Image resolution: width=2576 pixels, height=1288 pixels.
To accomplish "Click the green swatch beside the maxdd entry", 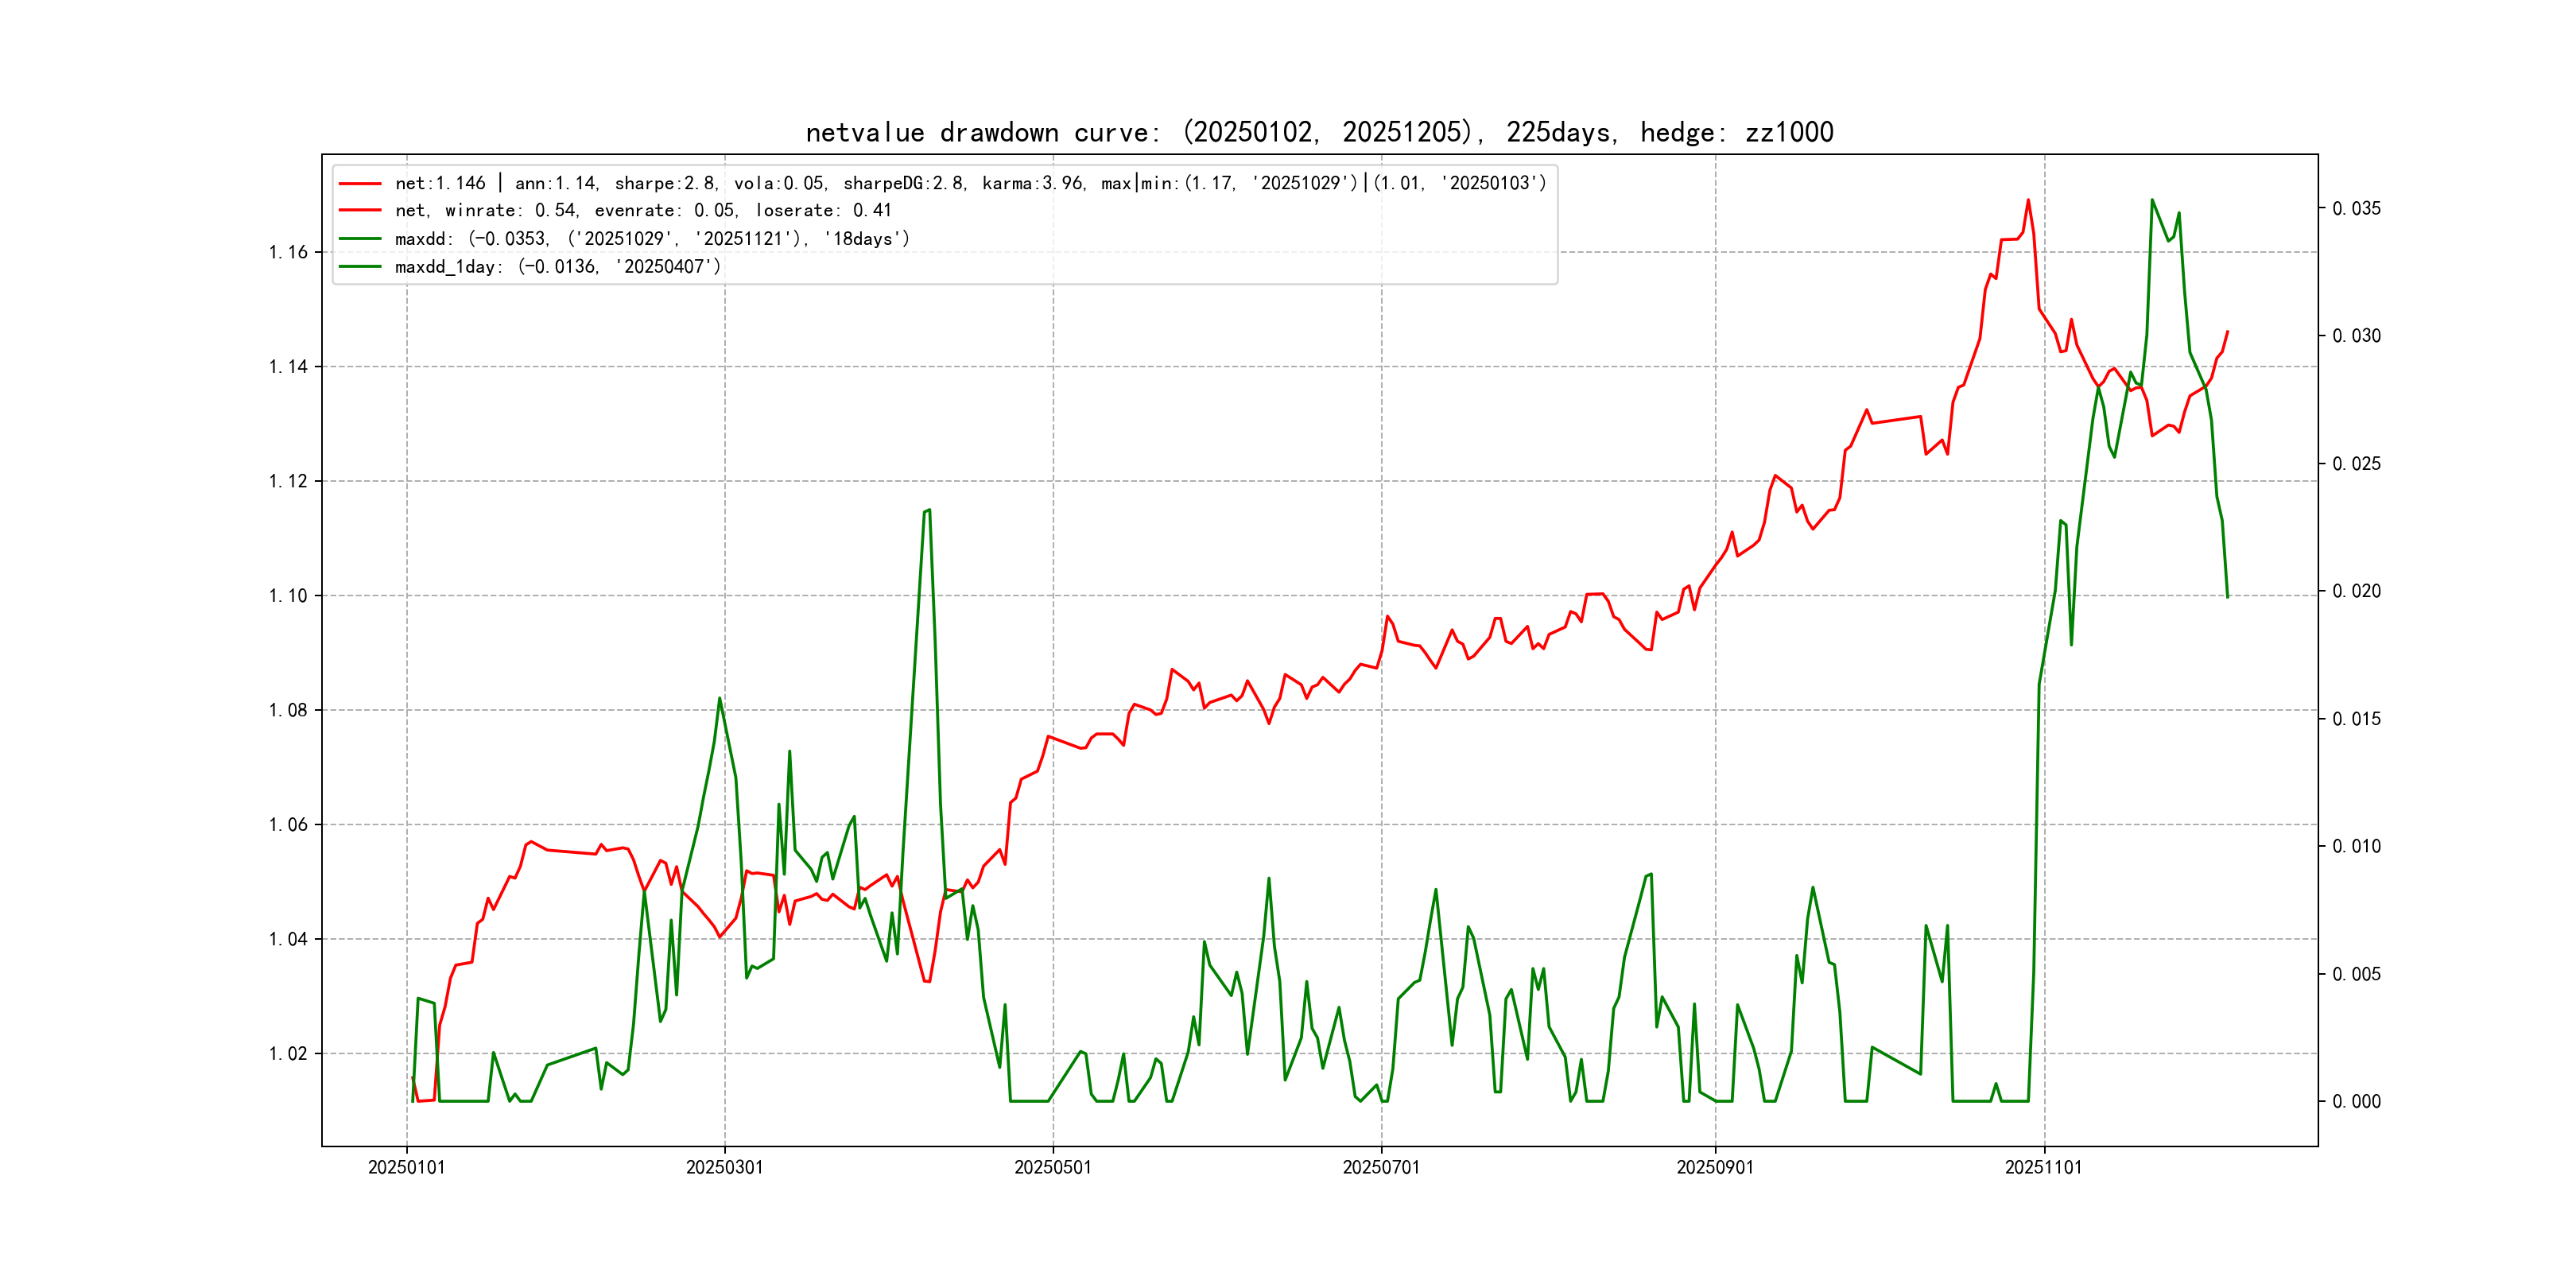I will (x=360, y=239).
